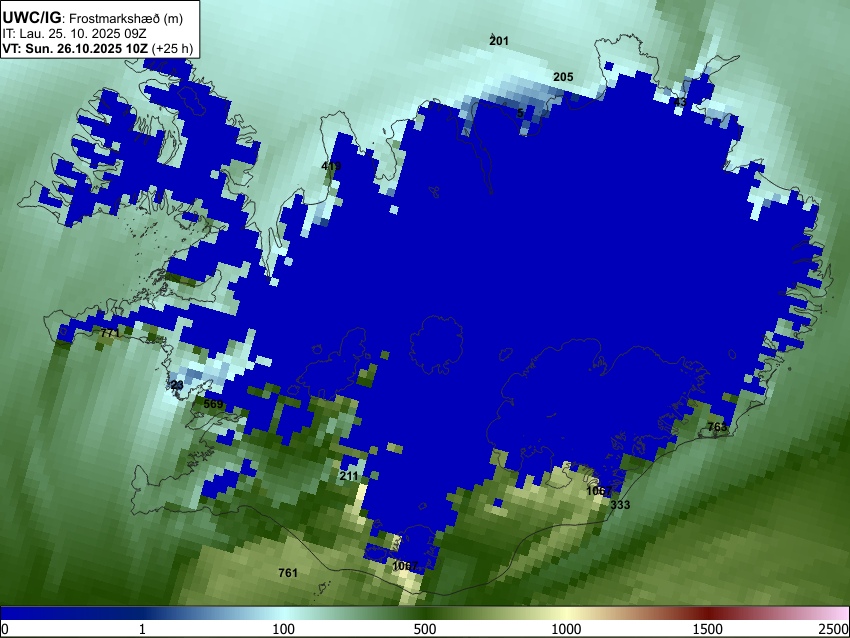The height and width of the screenshot is (638, 850).
Task: Click the 1067 label next to 333
Action: [x=599, y=491]
